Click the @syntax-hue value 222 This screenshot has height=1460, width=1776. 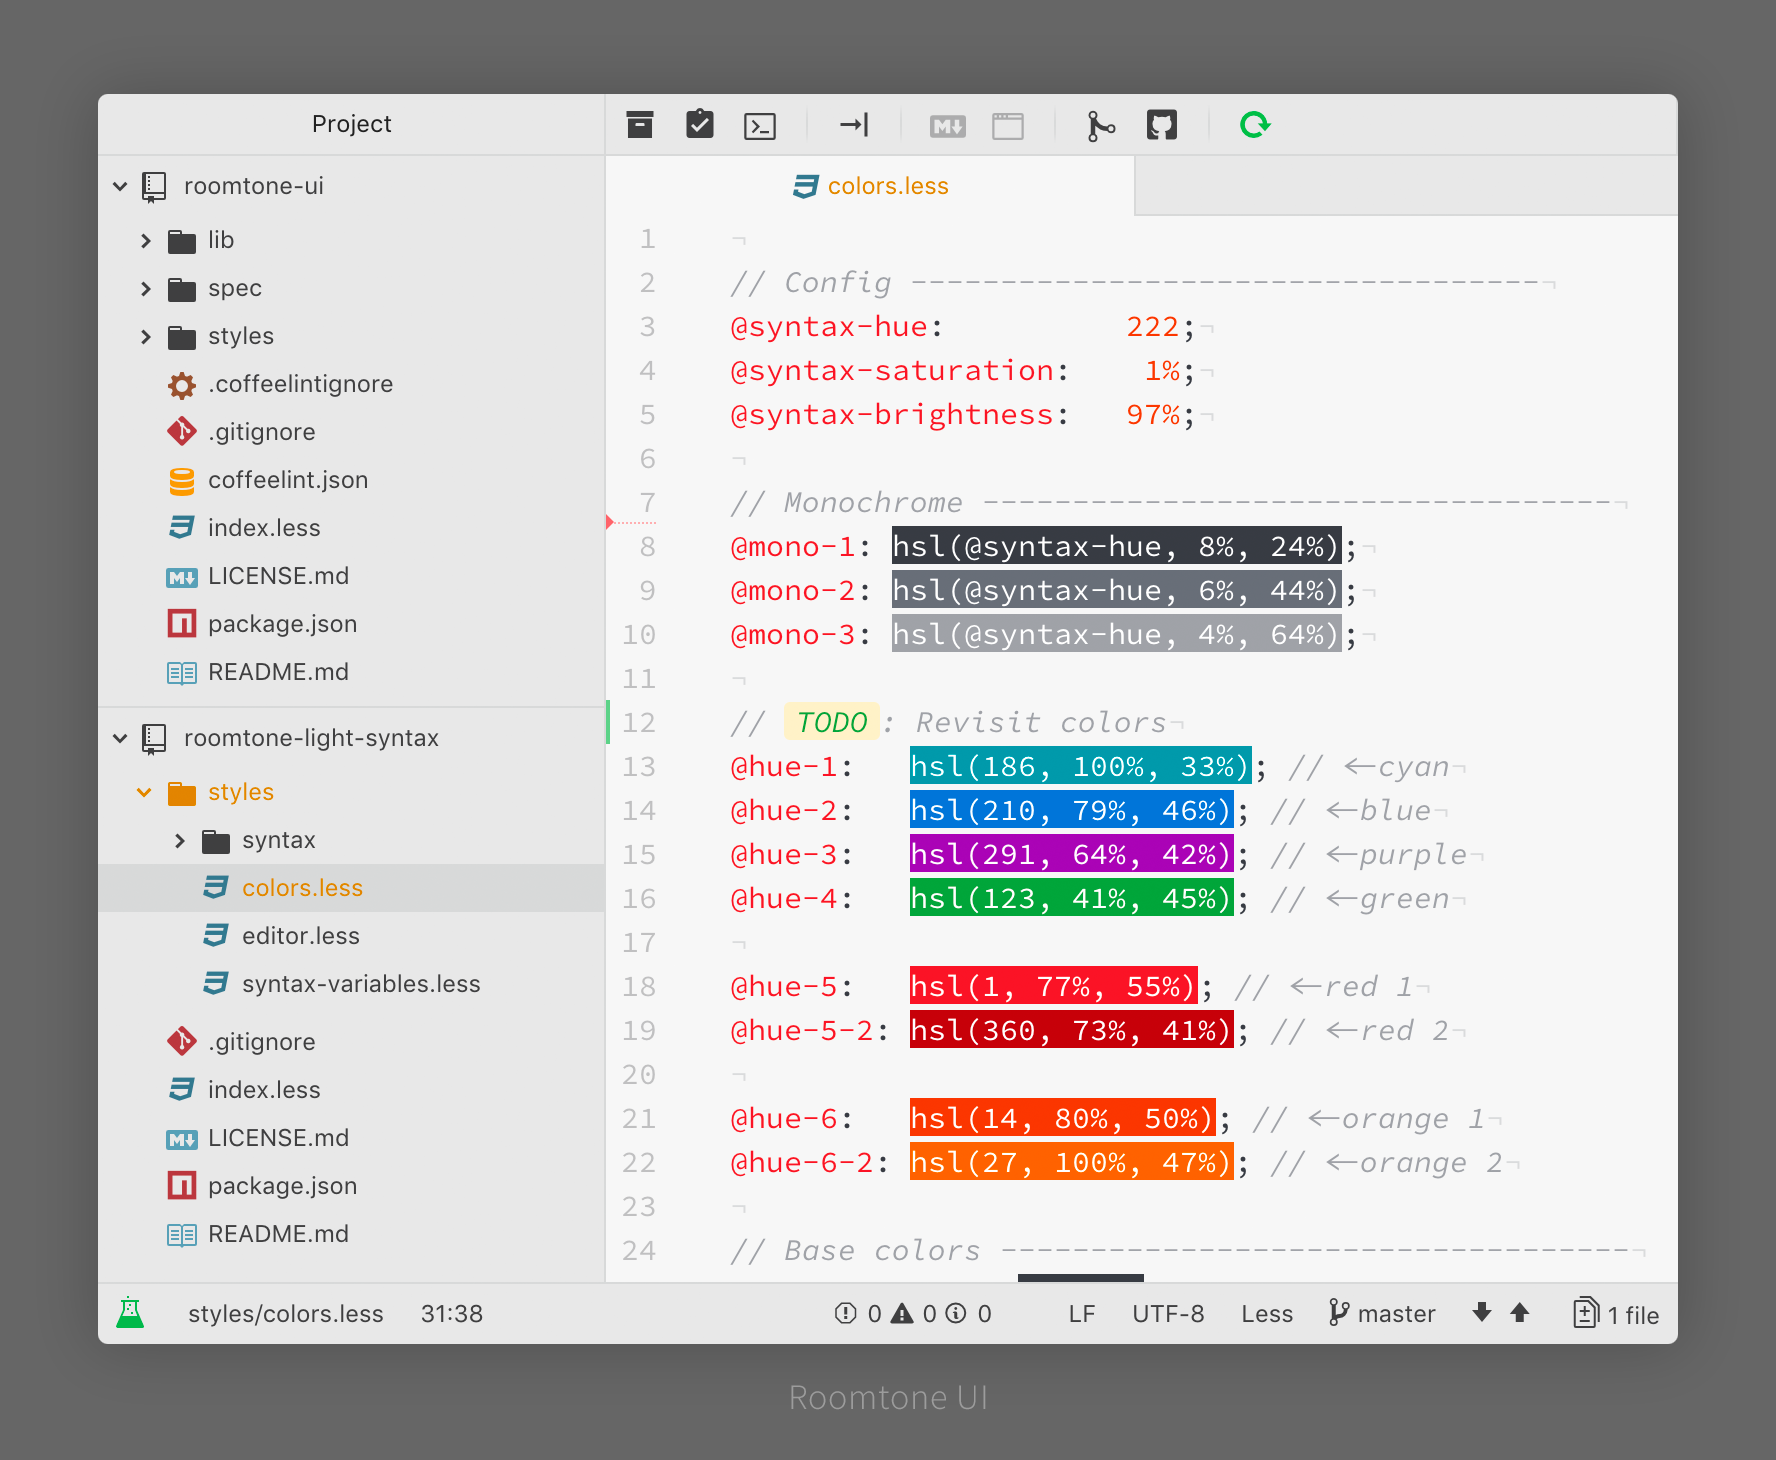1152,327
